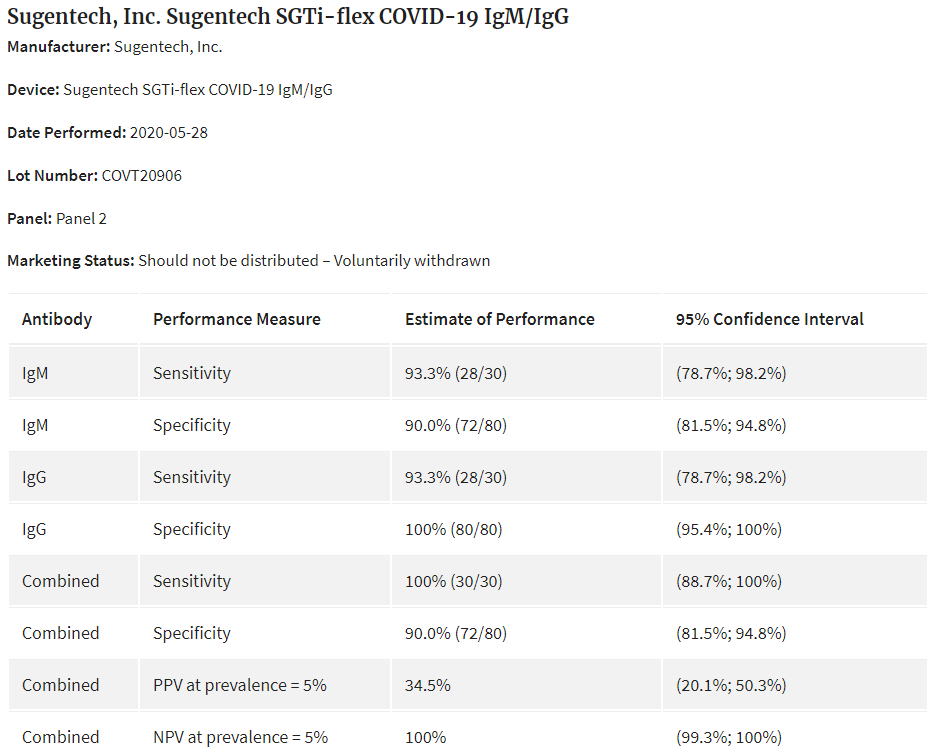Image resolution: width=927 pixels, height=756 pixels.
Task: Click the Performance Measure column header
Action: point(237,320)
